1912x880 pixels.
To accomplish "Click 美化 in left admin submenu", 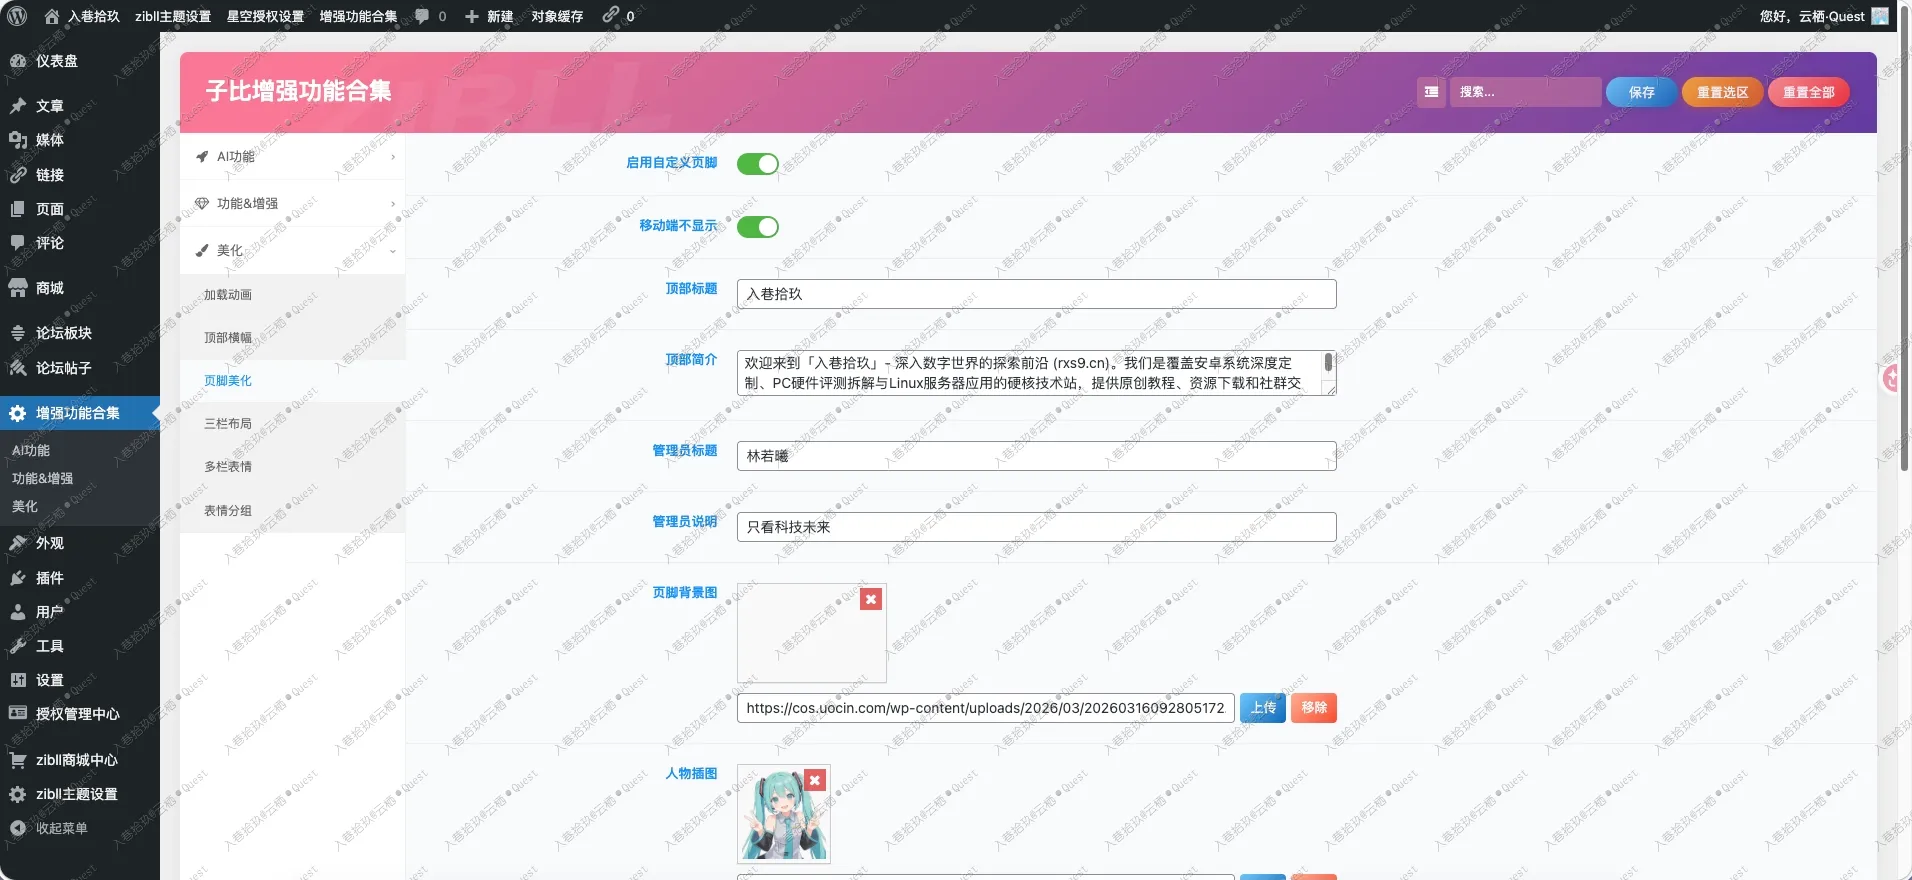I will click(x=25, y=507).
